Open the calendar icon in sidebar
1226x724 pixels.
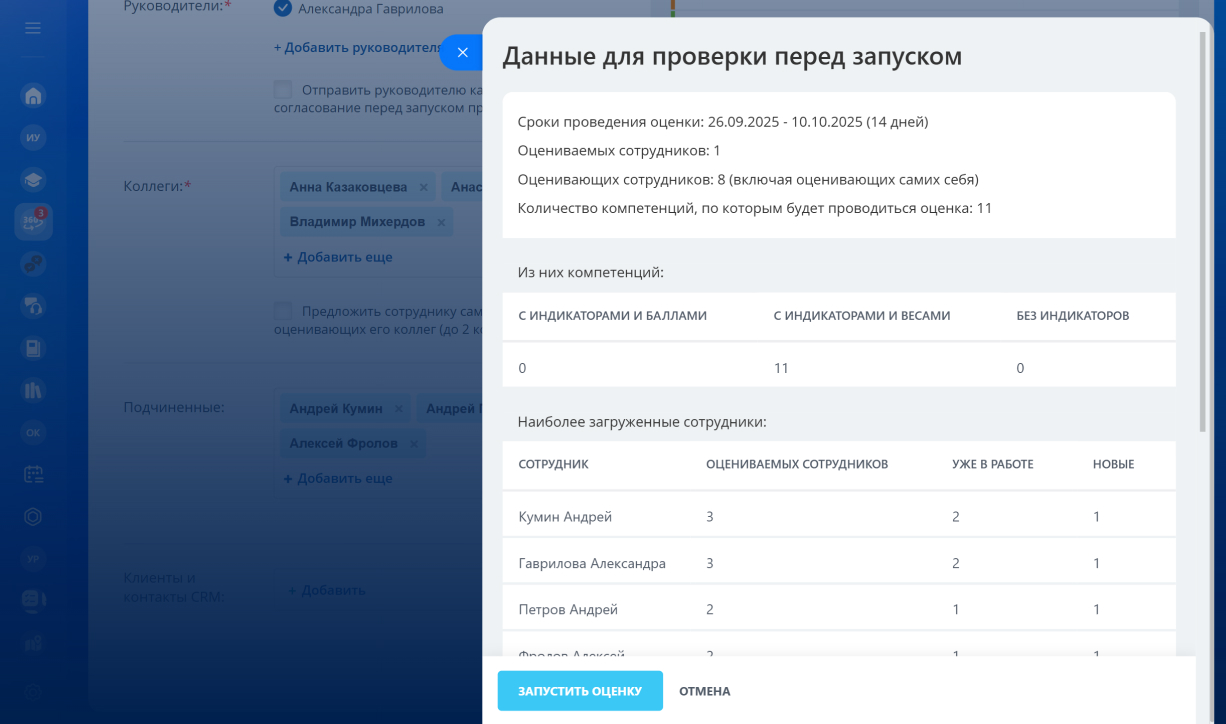coord(33,475)
